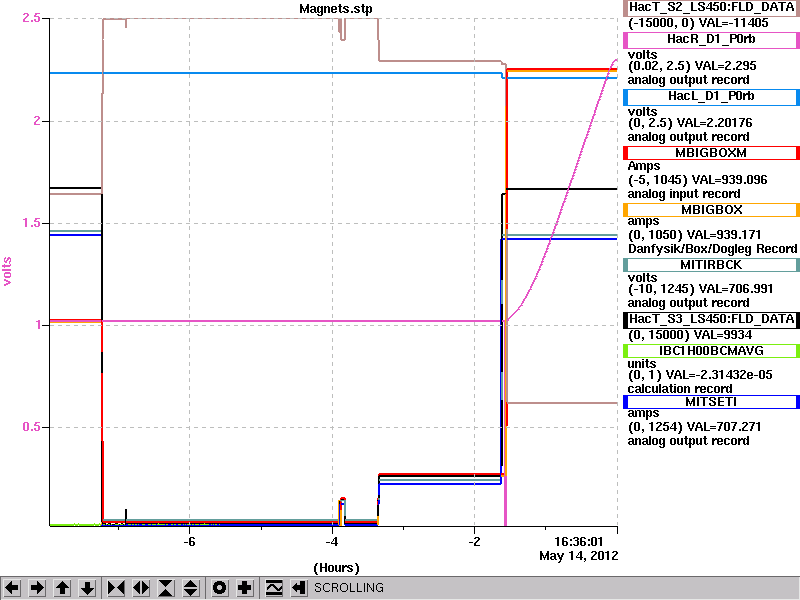Click the calculation record description text

[680, 389]
